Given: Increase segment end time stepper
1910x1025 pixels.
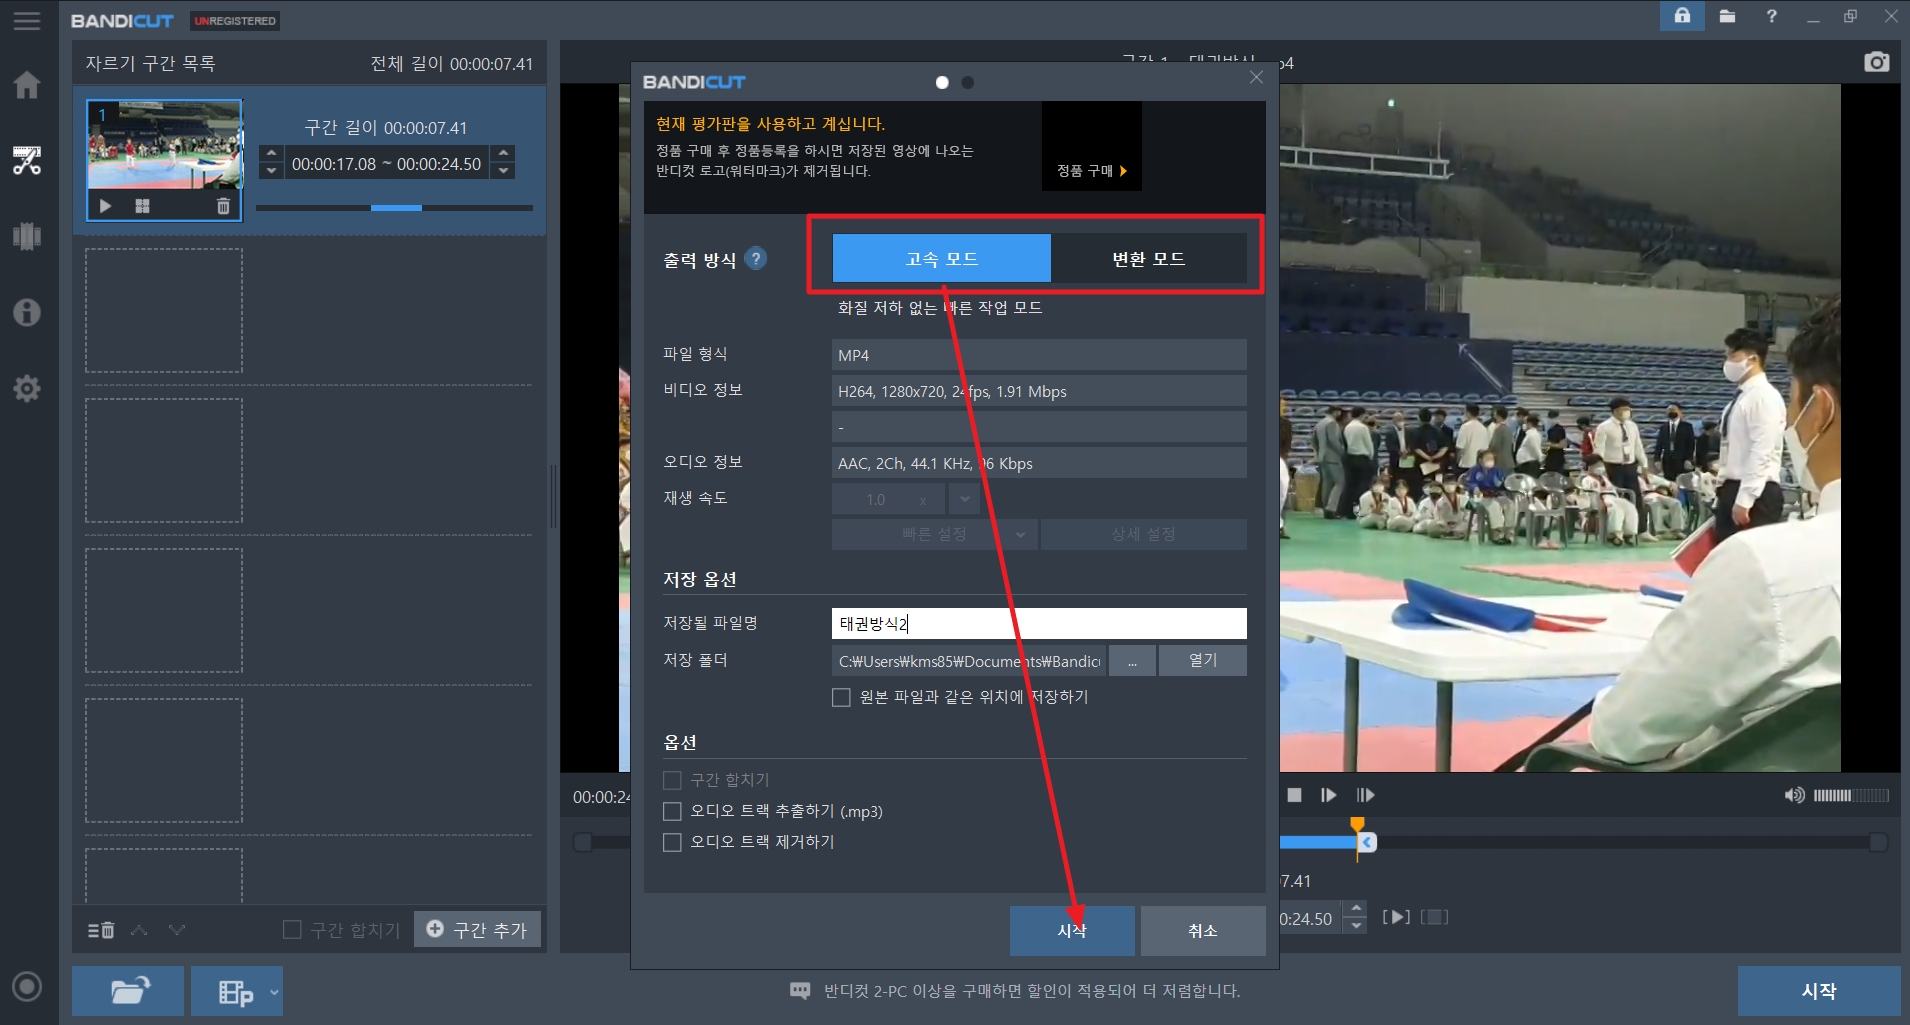Looking at the screenshot, I should pos(503,154).
